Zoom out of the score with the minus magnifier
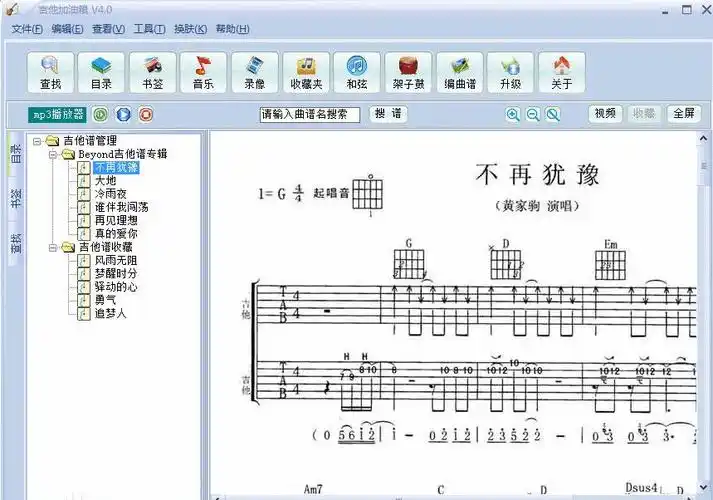 [533, 114]
